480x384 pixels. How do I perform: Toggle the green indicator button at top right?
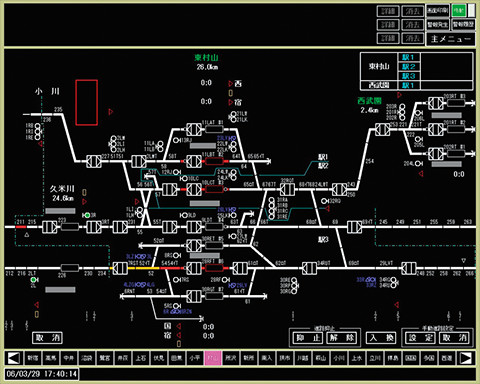click(x=459, y=11)
